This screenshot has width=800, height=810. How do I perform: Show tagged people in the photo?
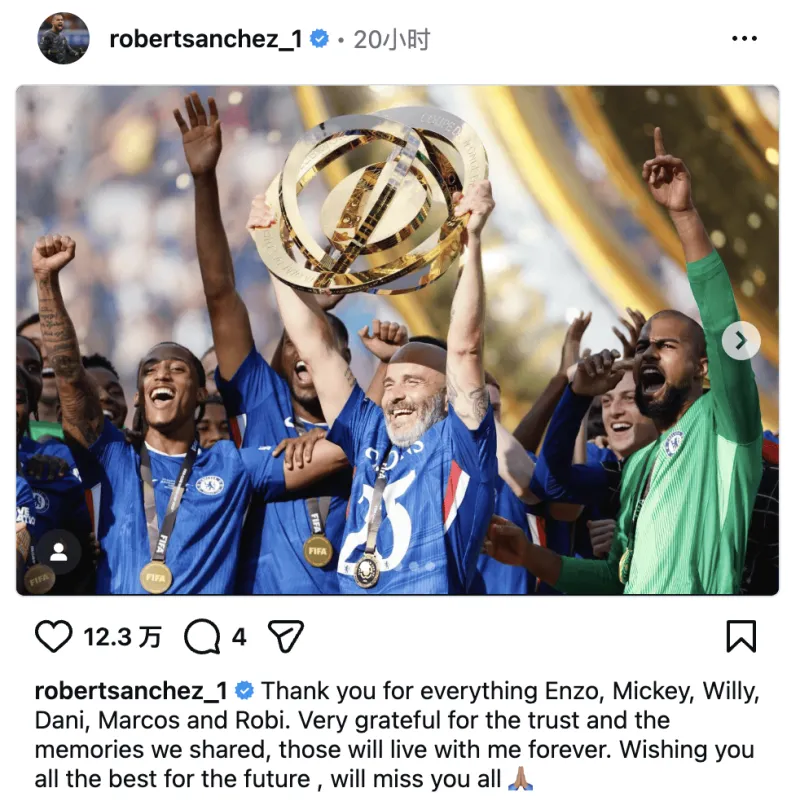tap(61, 552)
